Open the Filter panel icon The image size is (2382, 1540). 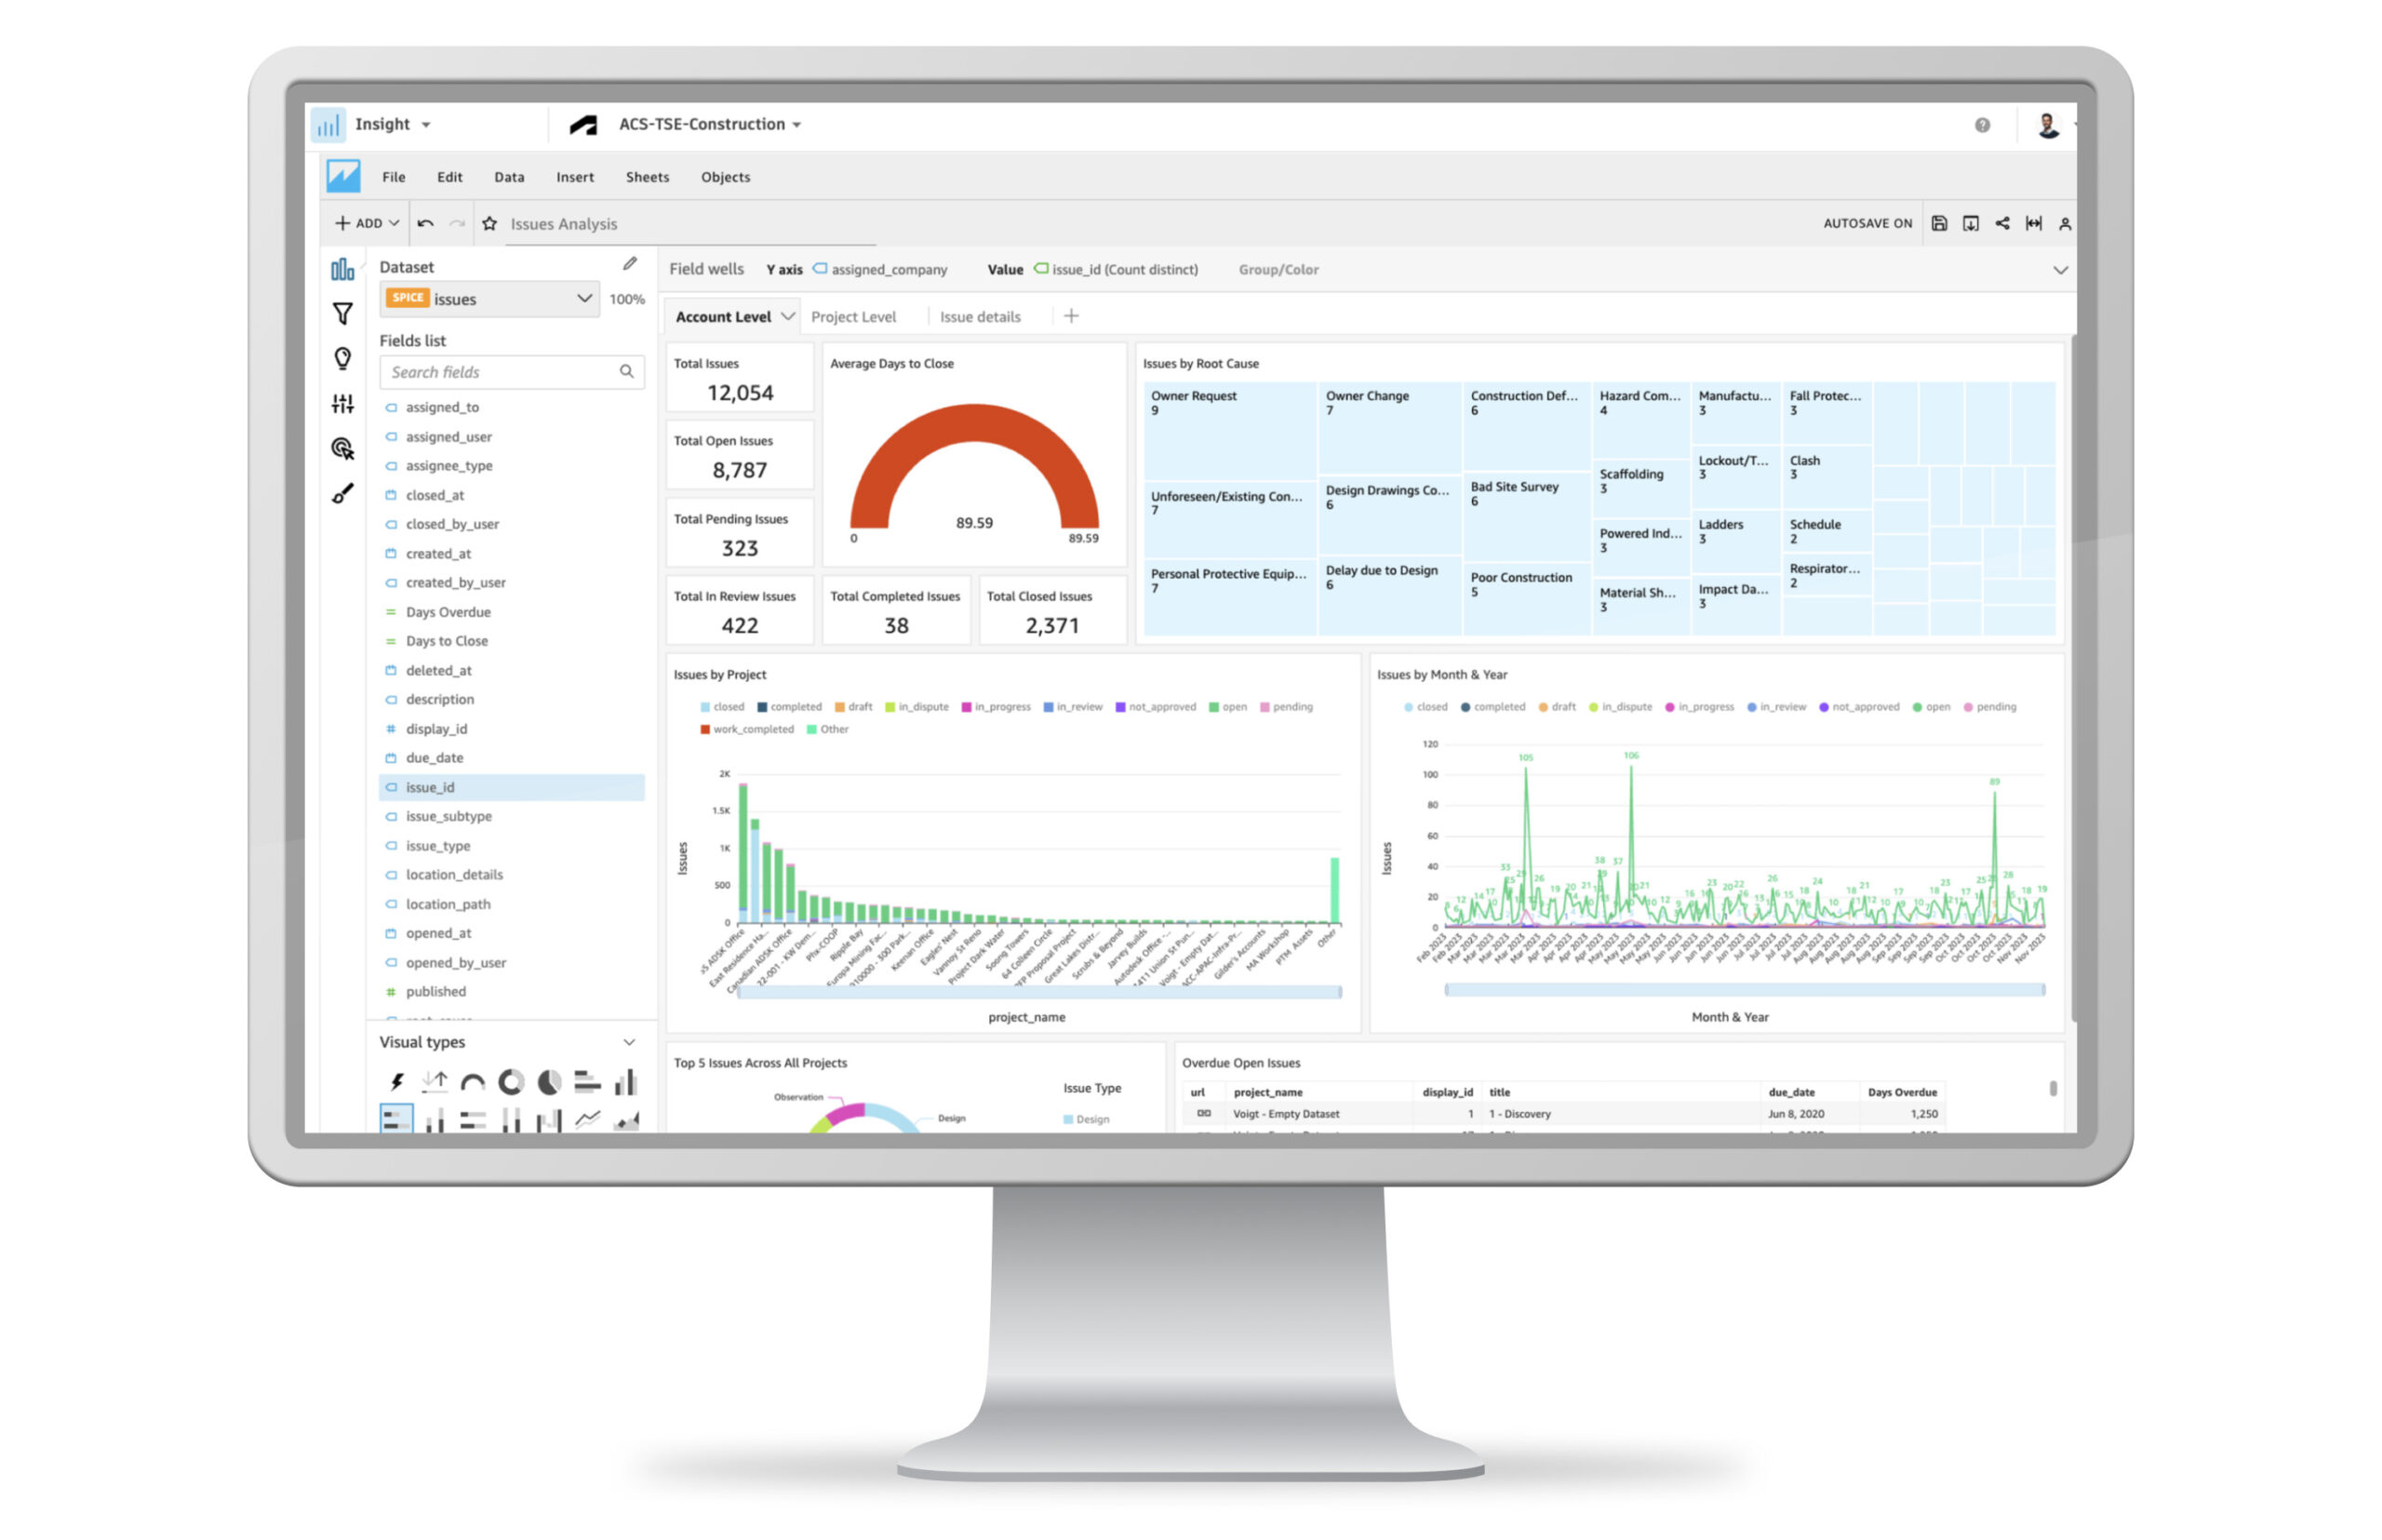pyautogui.click(x=343, y=313)
